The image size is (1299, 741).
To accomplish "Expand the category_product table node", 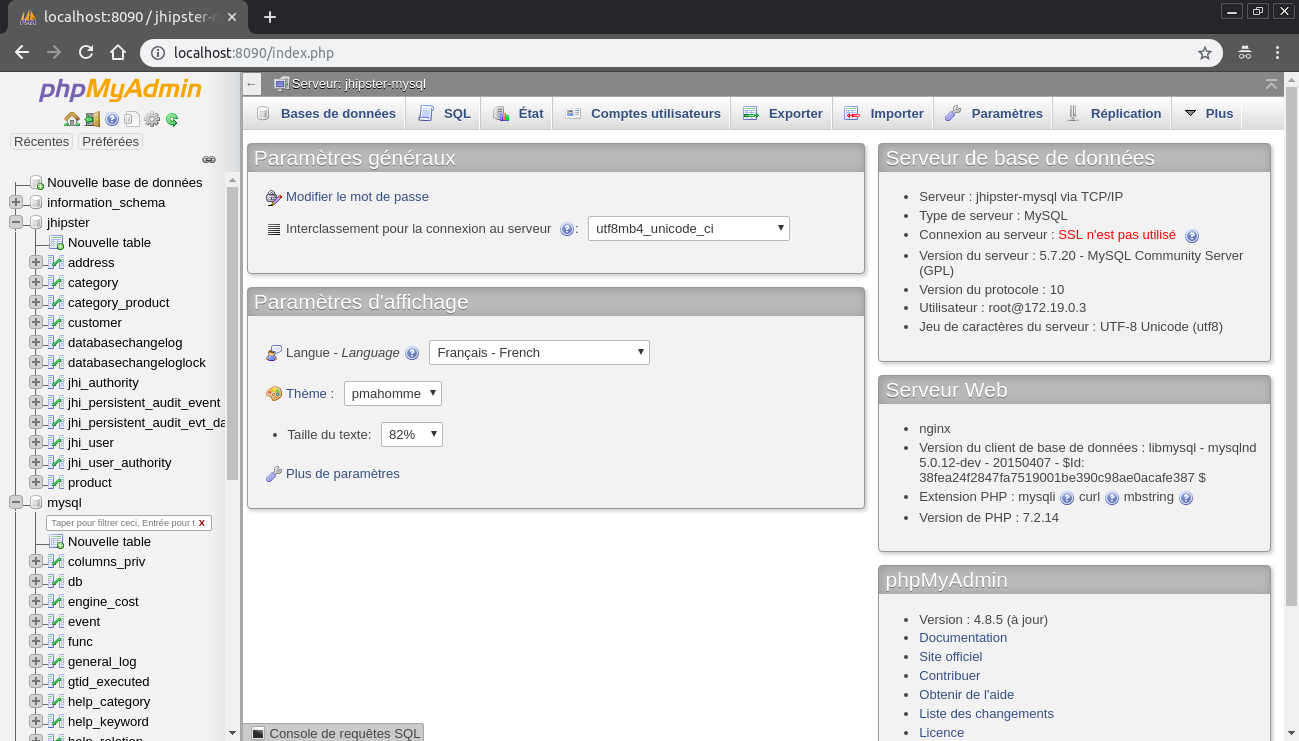I will point(36,302).
